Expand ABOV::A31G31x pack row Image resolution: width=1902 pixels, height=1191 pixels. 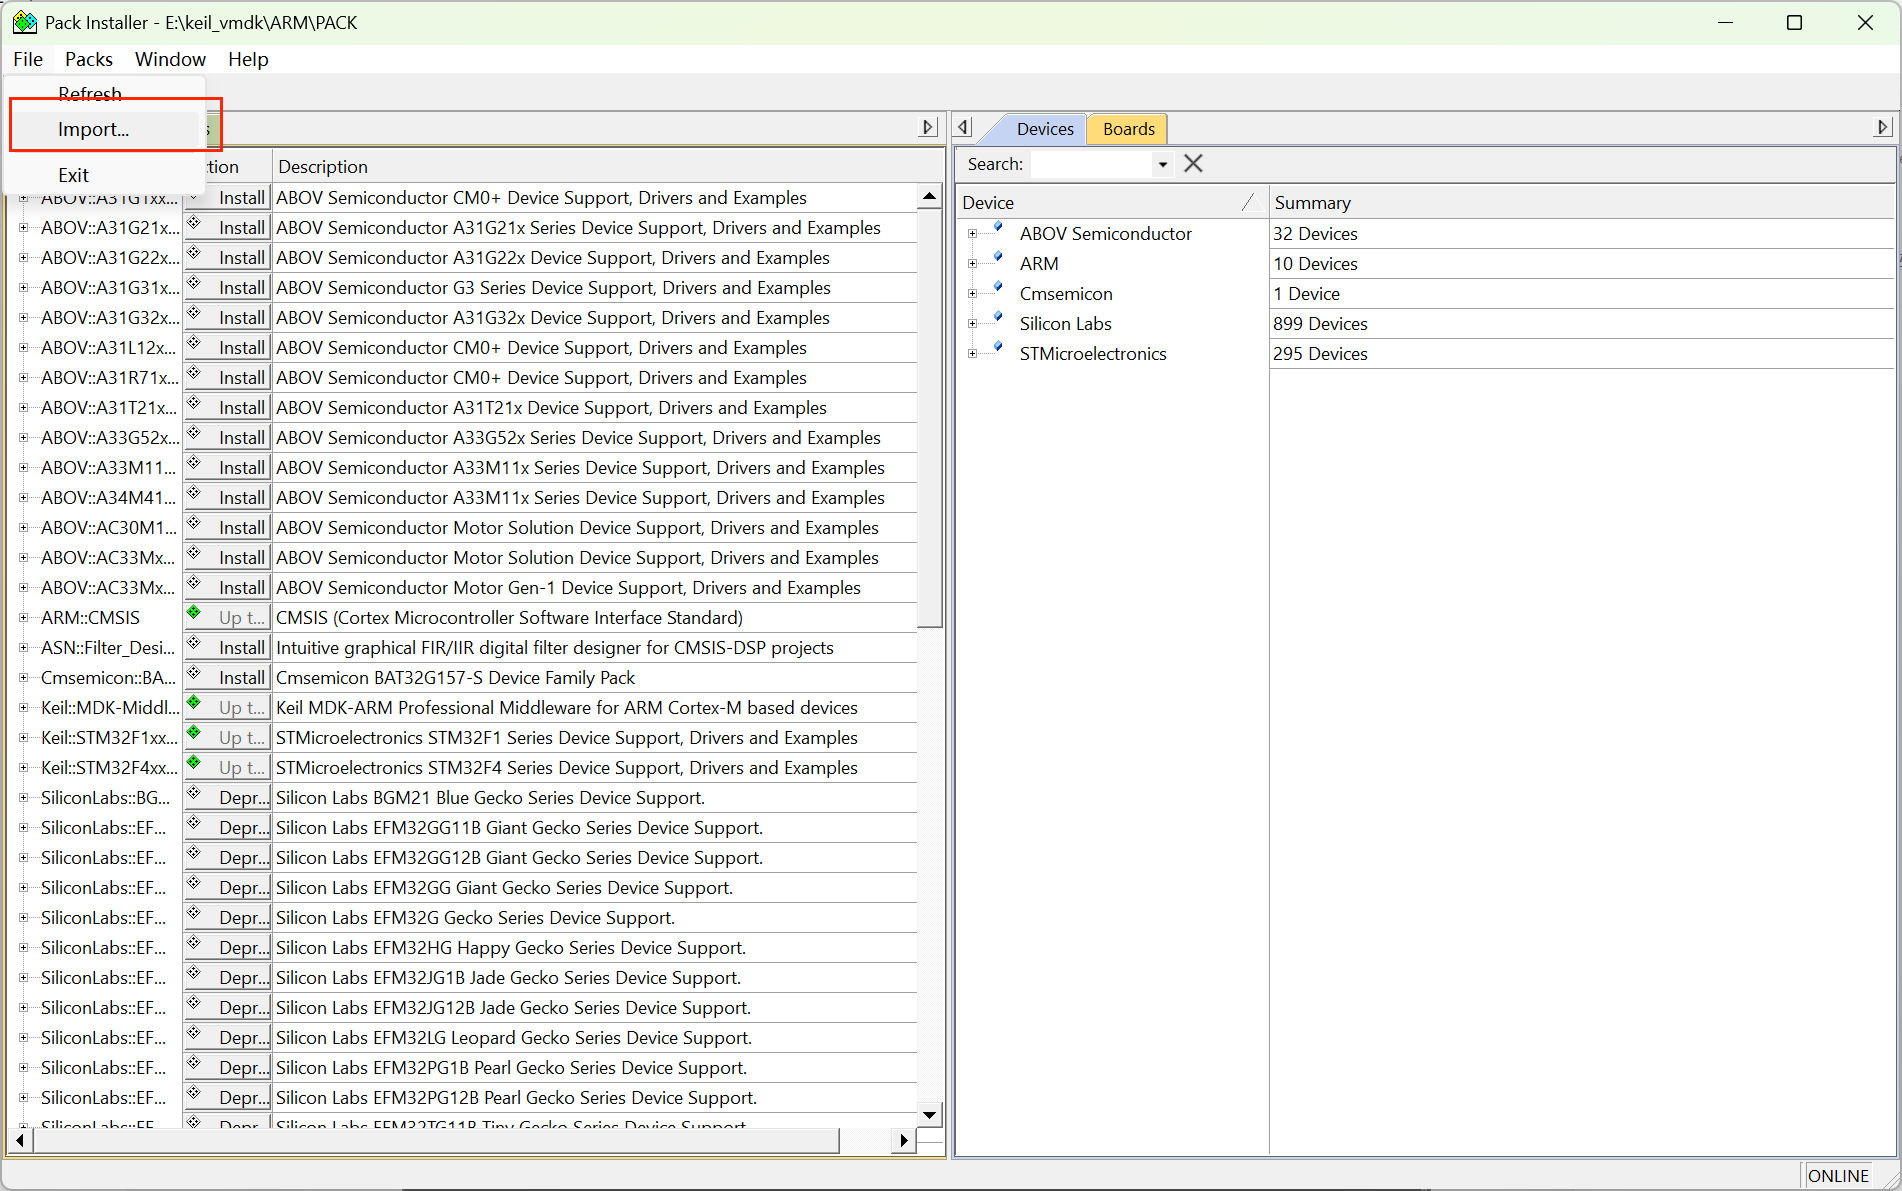click(23, 288)
